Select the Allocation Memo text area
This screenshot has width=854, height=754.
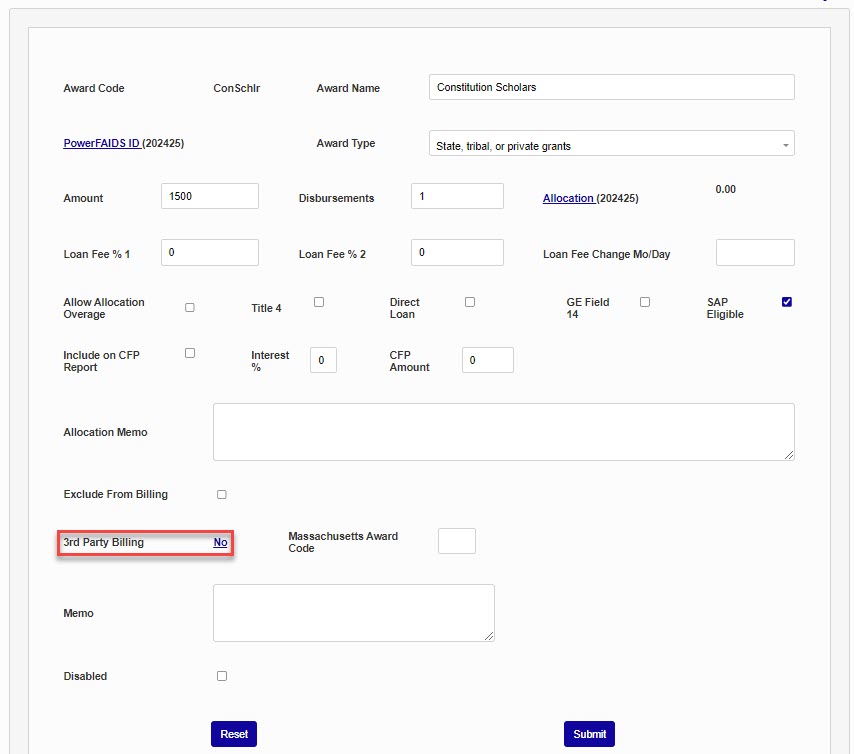click(503, 432)
